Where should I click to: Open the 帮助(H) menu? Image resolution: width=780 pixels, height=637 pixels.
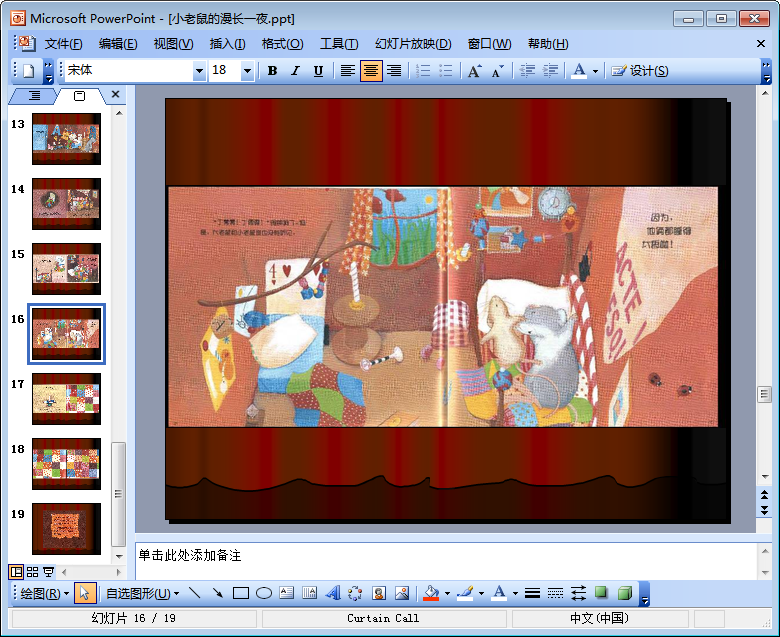(548, 44)
